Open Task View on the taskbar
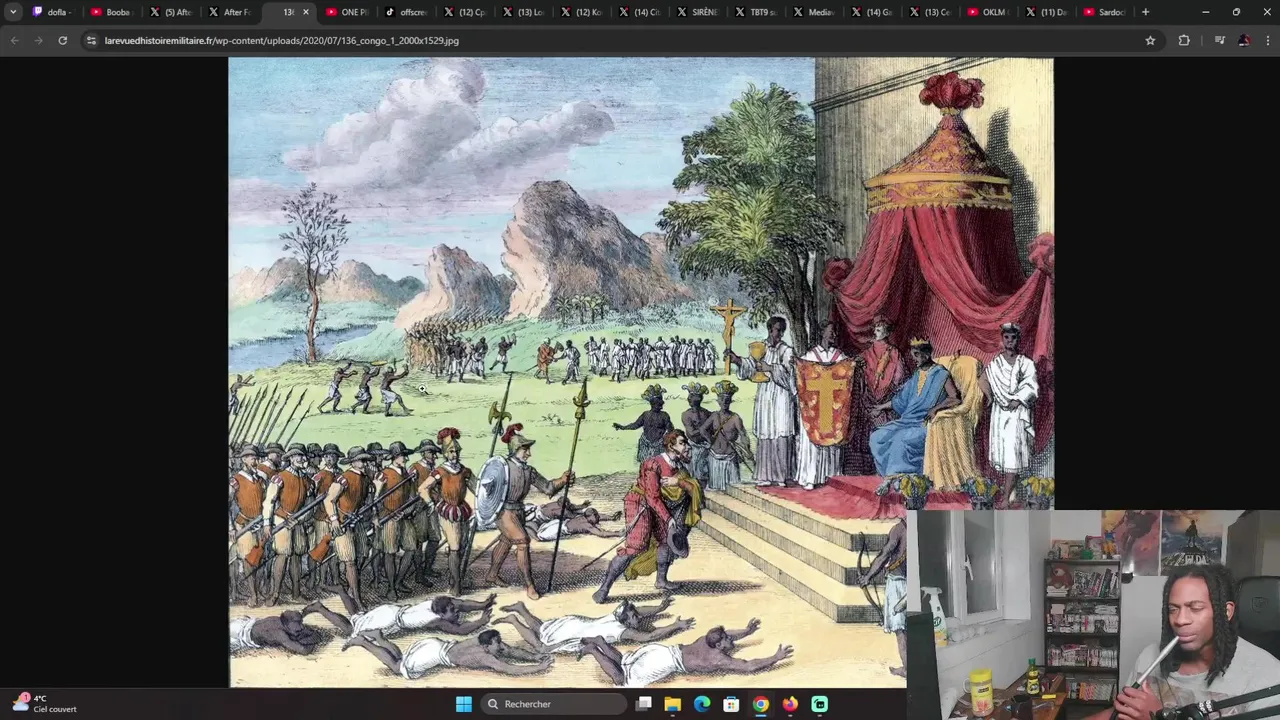 point(644,704)
